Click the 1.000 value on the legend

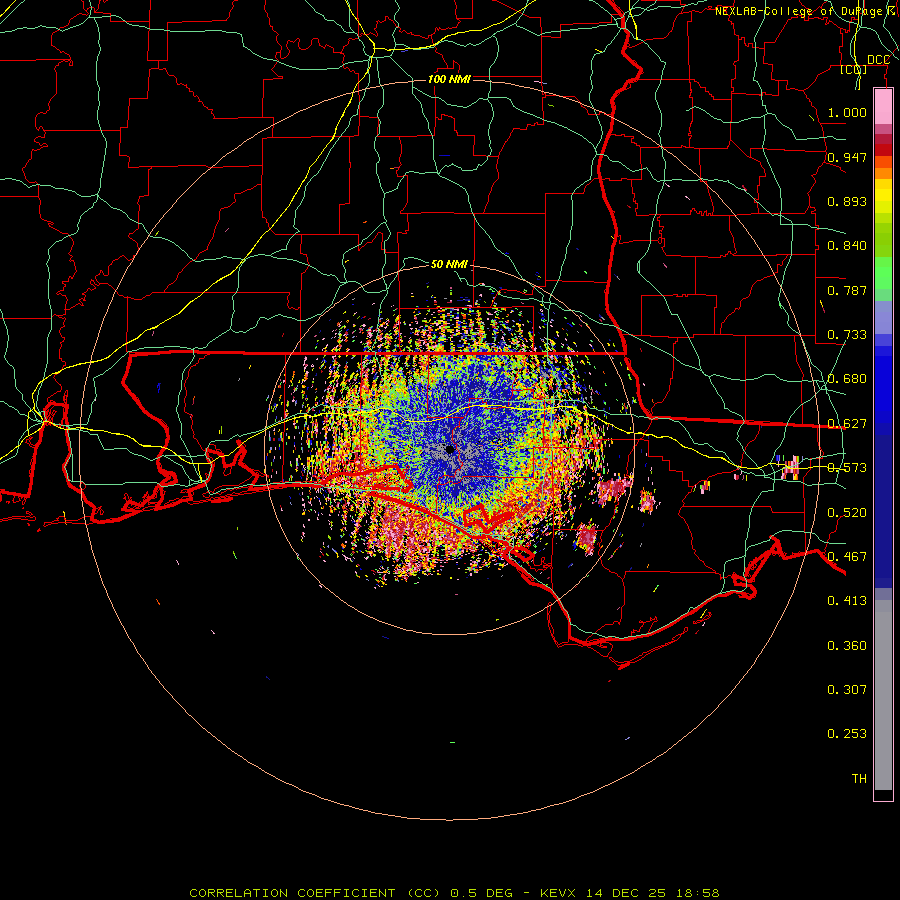847,112
